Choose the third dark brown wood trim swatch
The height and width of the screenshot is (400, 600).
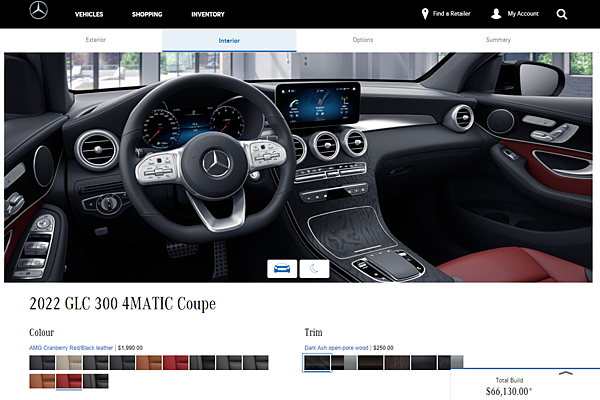pos(370,362)
